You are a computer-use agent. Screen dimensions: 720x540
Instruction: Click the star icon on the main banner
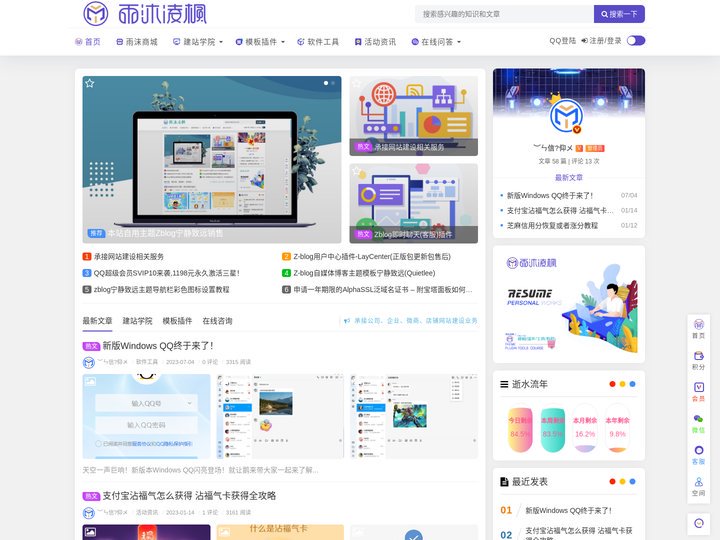(90, 83)
